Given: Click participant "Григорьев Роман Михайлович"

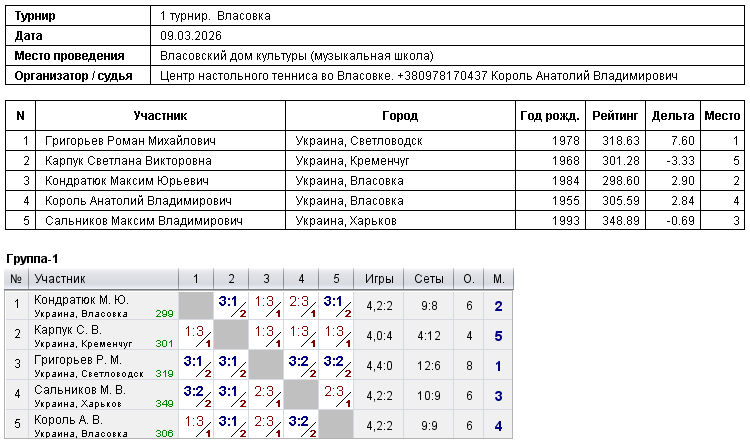Looking at the screenshot, I should (130, 141).
